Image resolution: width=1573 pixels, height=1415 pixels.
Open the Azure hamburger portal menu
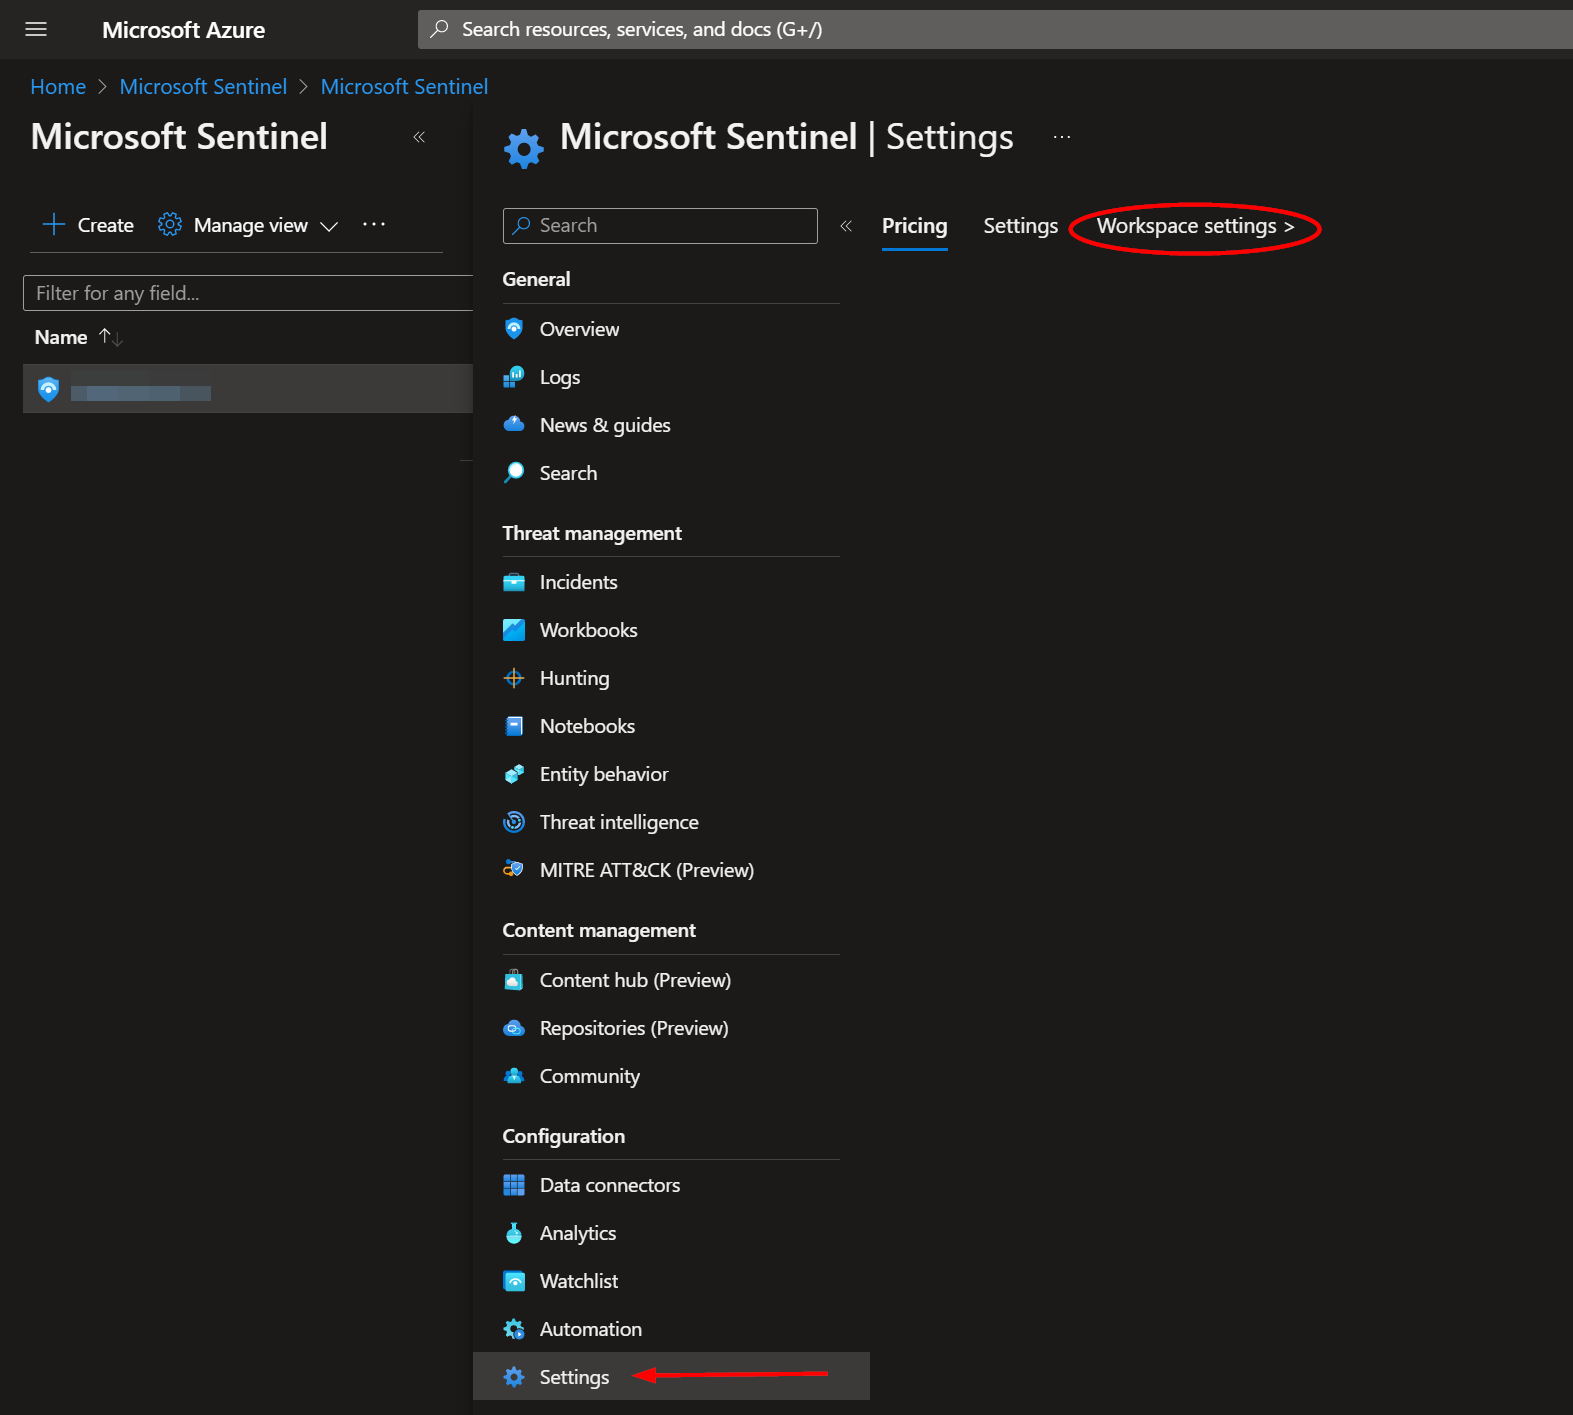36,29
